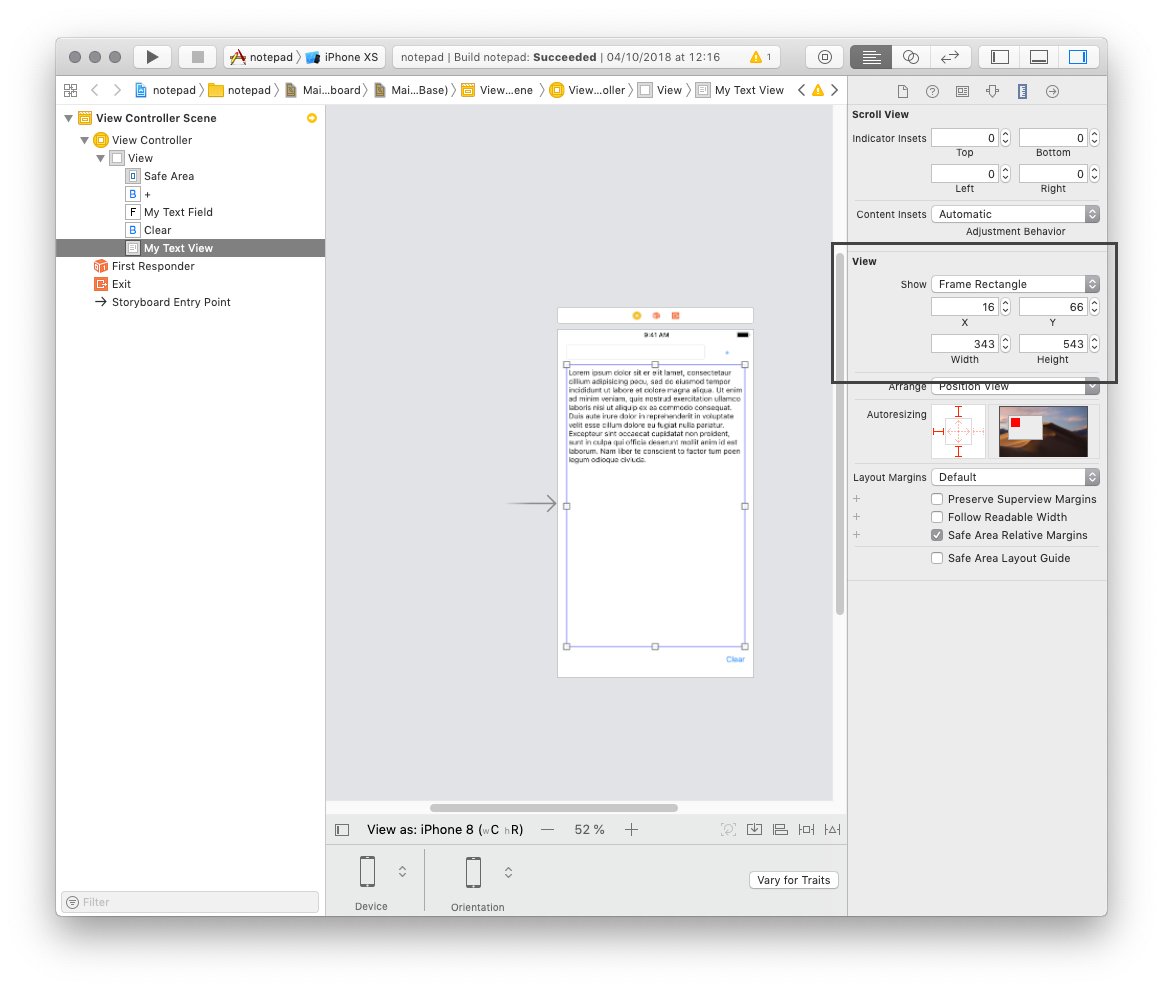The width and height of the screenshot is (1163, 990).
Task: Hide the Navigator panel
Action: (999, 57)
